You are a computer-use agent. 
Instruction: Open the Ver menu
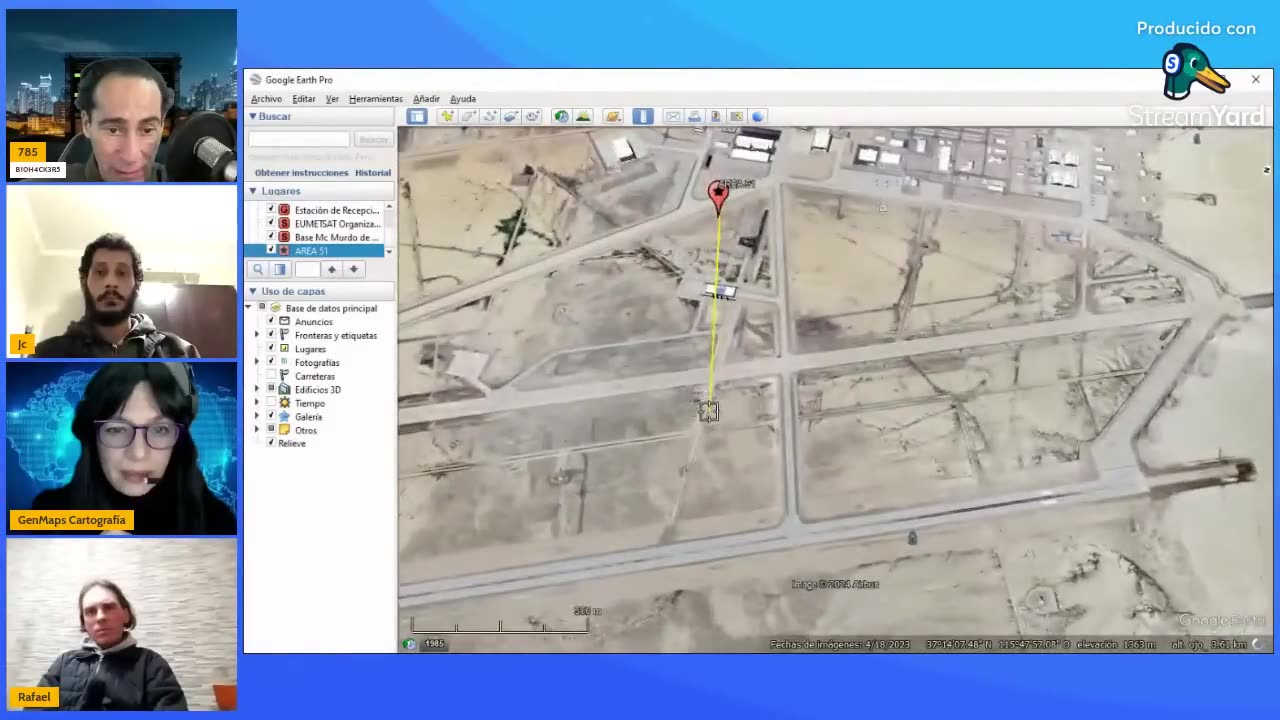pos(332,99)
